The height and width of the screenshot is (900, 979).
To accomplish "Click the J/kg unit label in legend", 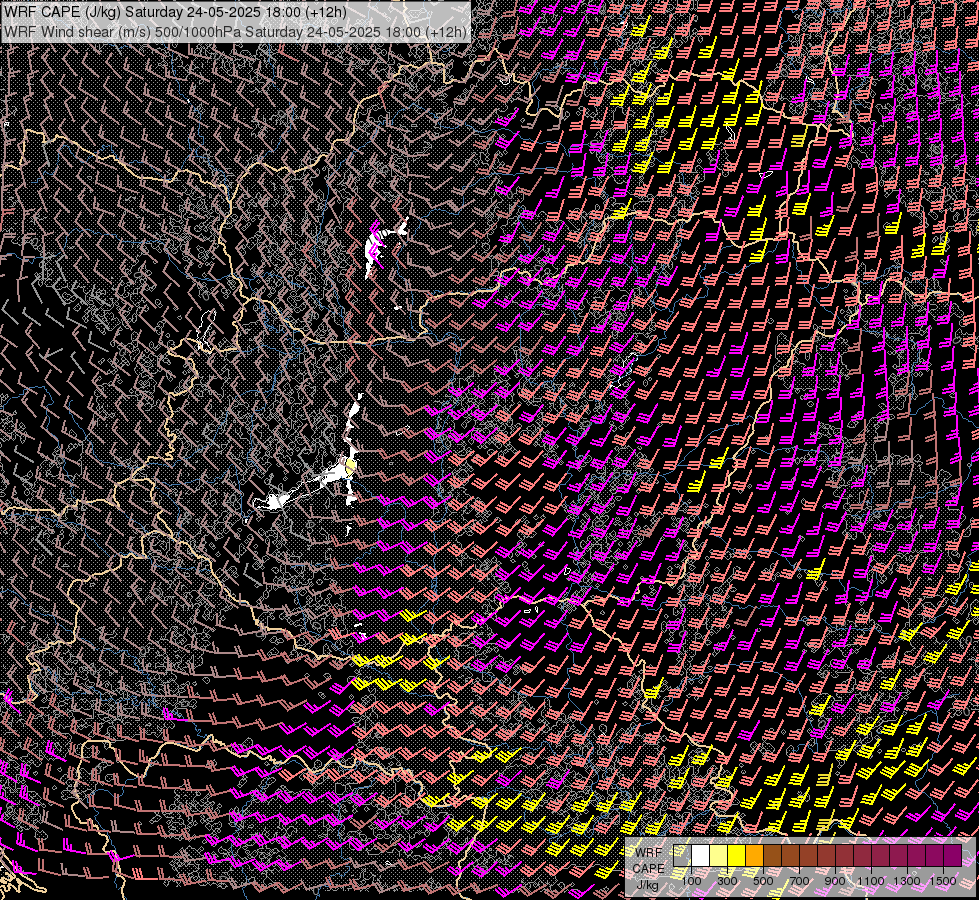I will coord(648,886).
